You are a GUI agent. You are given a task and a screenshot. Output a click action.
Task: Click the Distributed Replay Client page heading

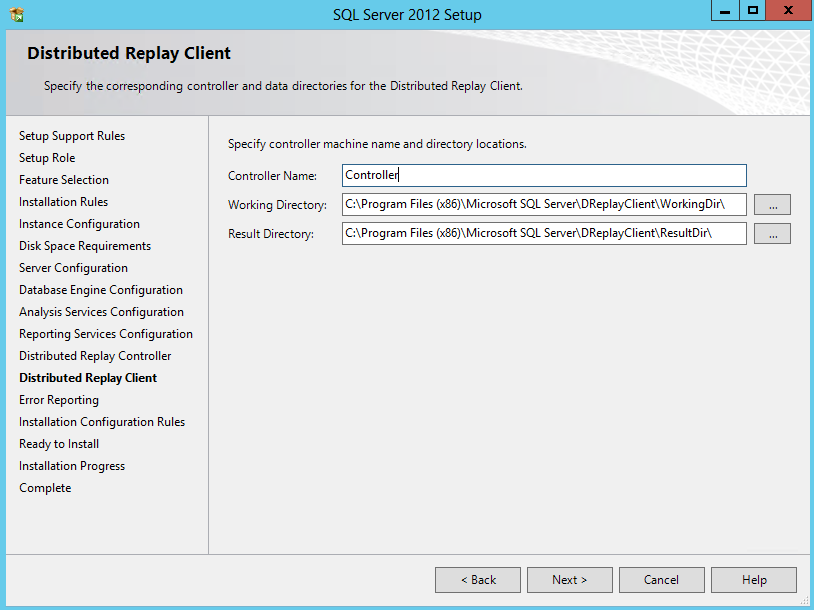(129, 53)
